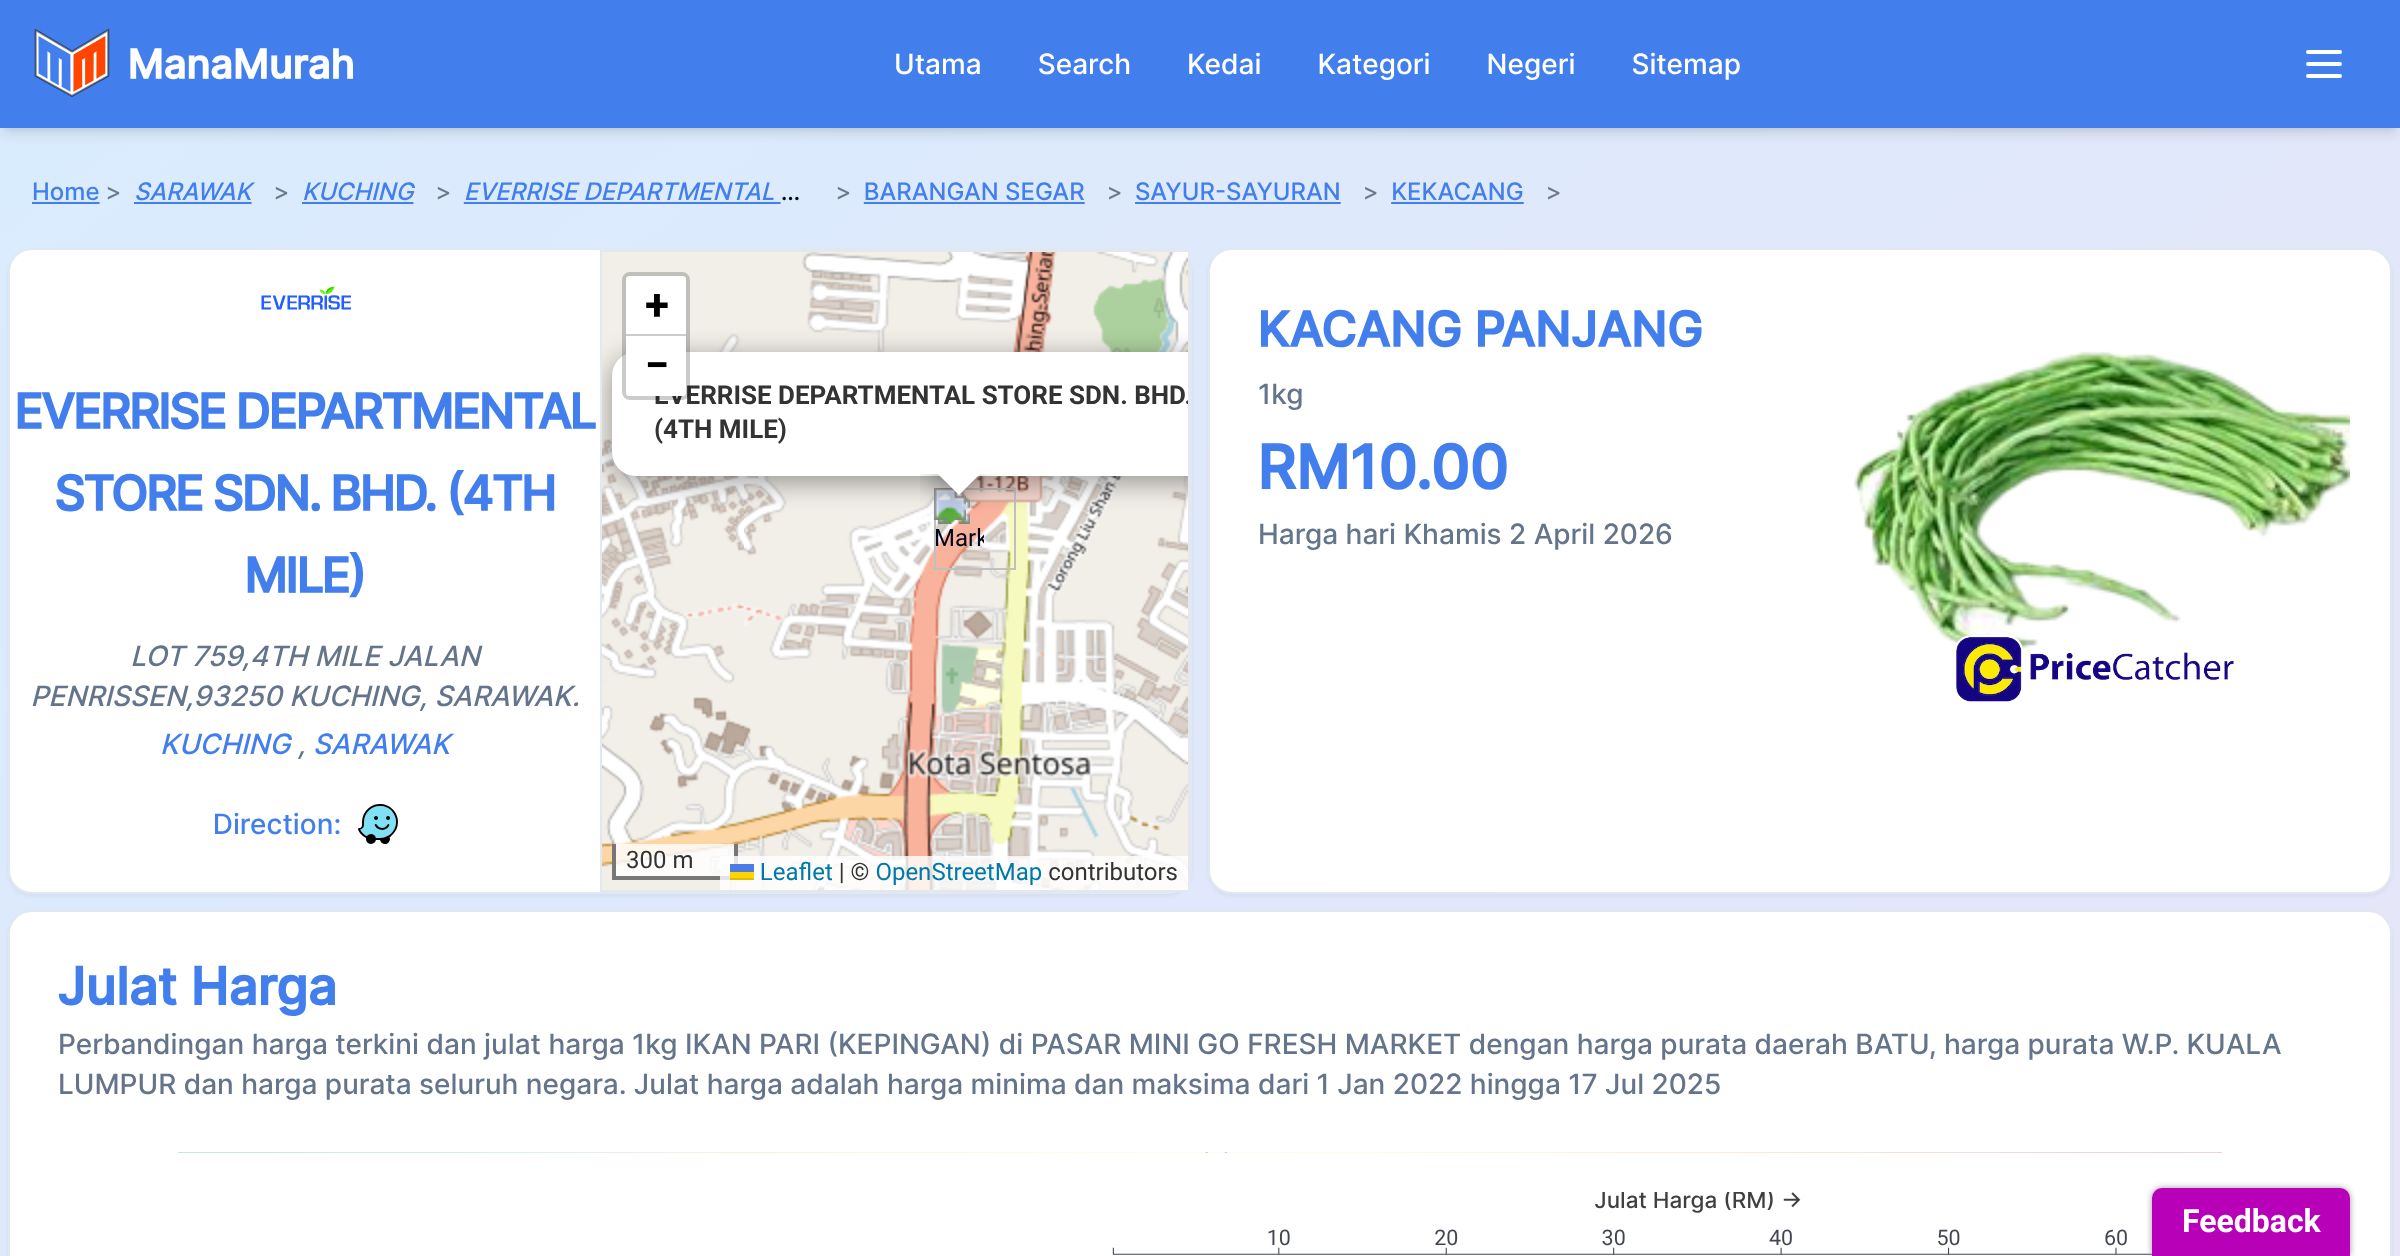Click the Feedback button
This screenshot has width=2400, height=1256.
tap(2250, 1221)
